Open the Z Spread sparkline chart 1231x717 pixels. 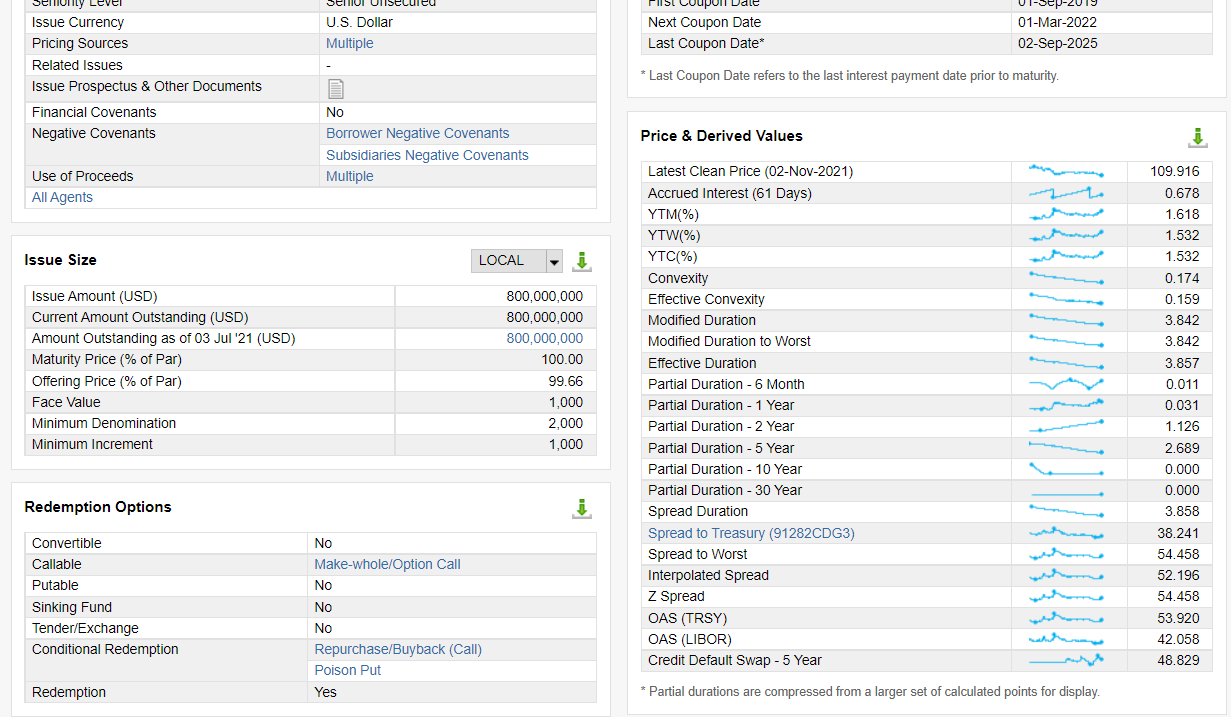pyautogui.click(x=1067, y=596)
